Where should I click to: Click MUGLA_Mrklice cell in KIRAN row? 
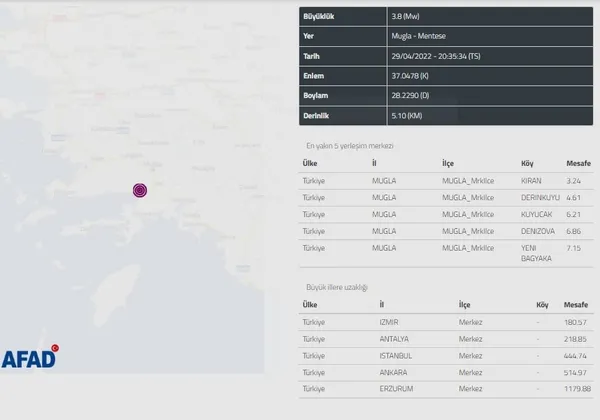click(x=468, y=181)
